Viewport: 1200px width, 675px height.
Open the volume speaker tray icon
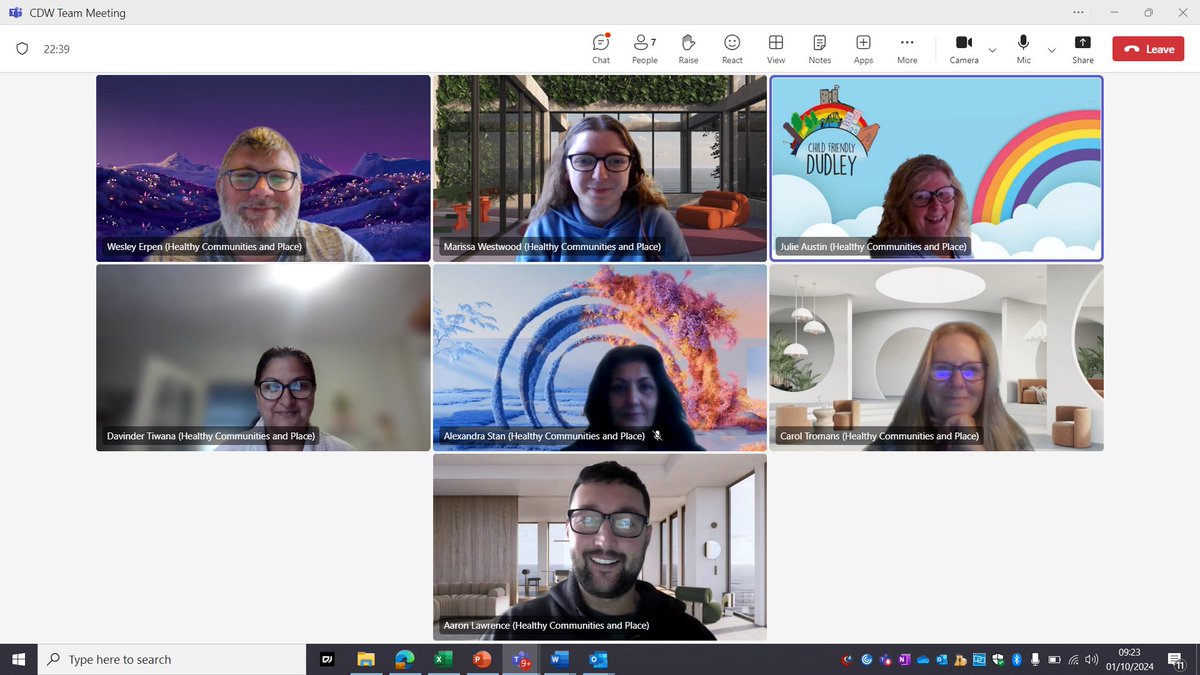pyautogui.click(x=1092, y=659)
